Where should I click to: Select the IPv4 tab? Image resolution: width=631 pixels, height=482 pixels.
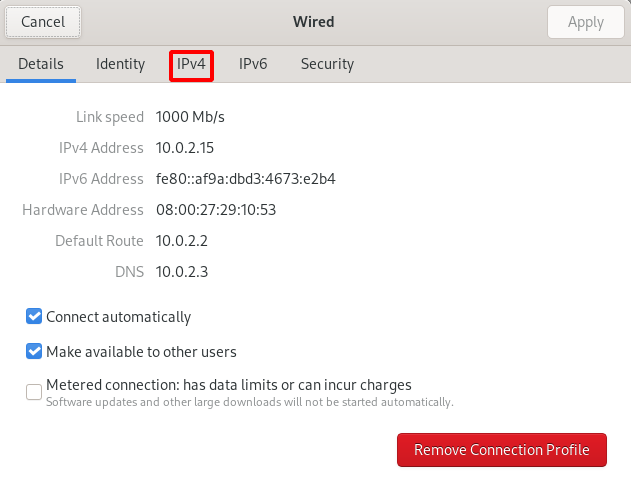click(191, 64)
